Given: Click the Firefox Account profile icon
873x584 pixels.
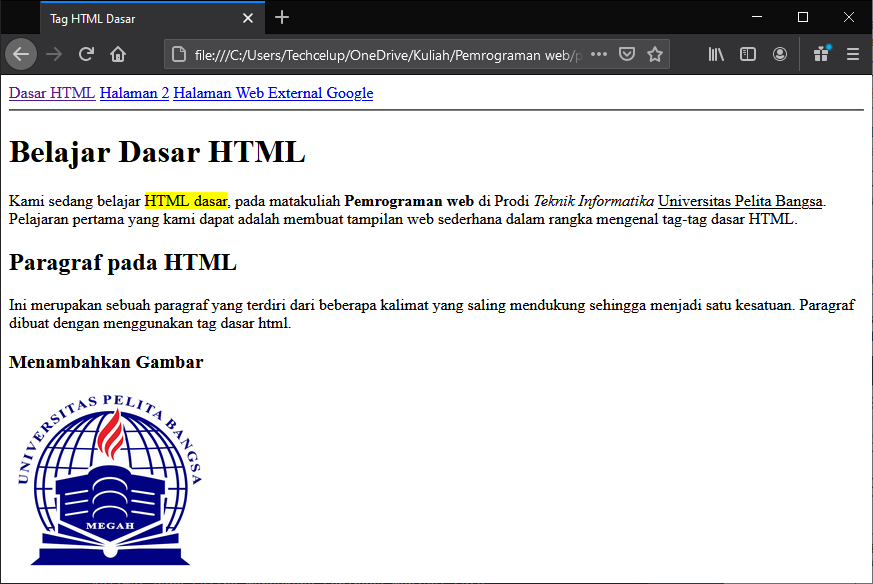Looking at the screenshot, I should 780,54.
